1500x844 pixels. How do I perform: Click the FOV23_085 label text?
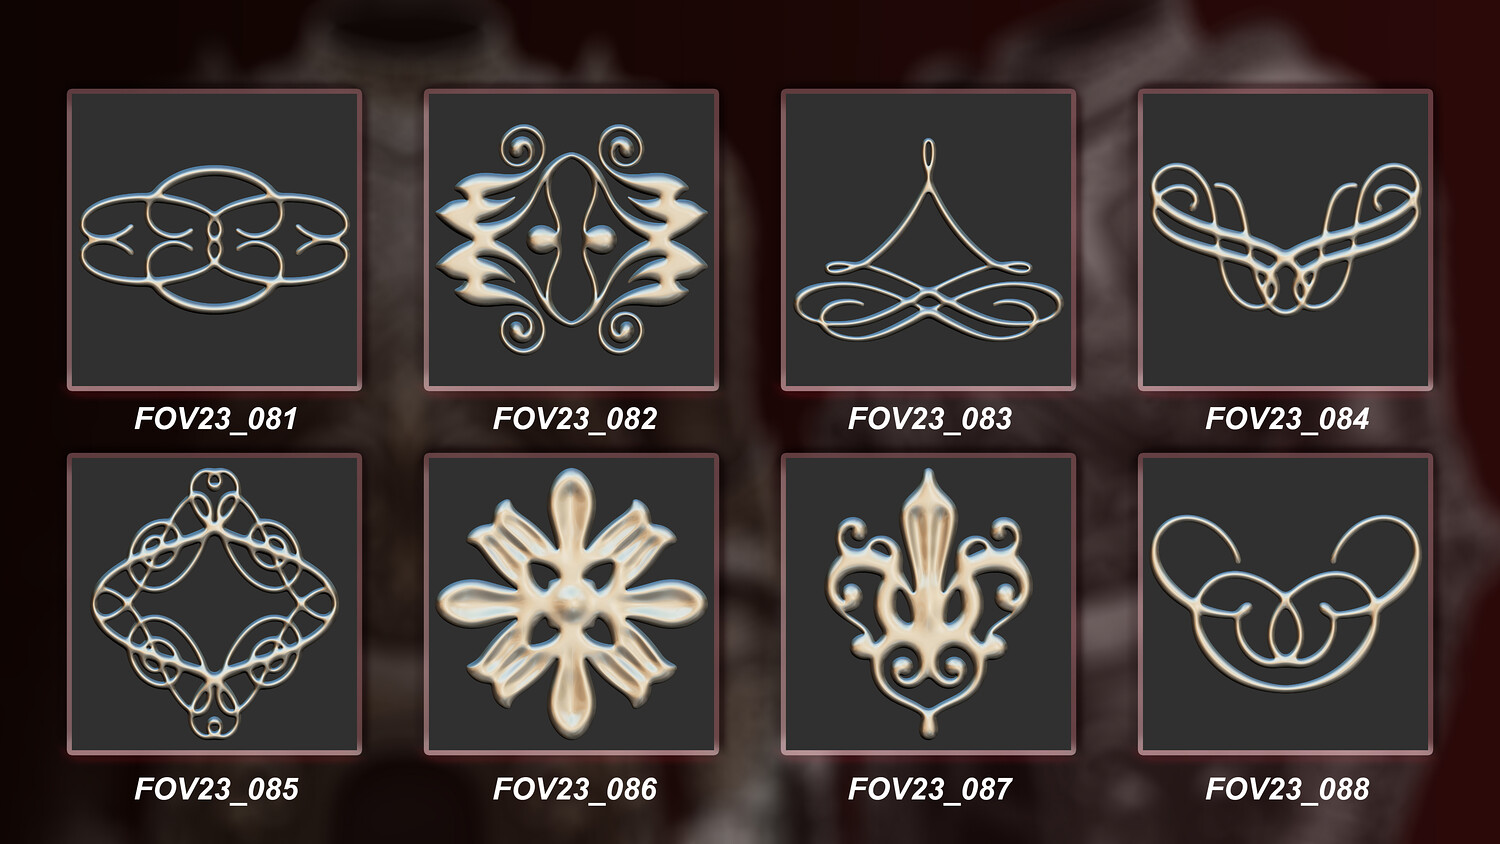216,789
